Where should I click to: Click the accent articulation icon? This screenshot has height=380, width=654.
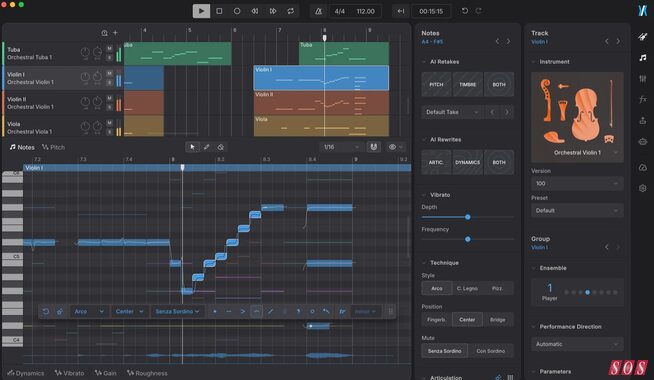tap(243, 312)
